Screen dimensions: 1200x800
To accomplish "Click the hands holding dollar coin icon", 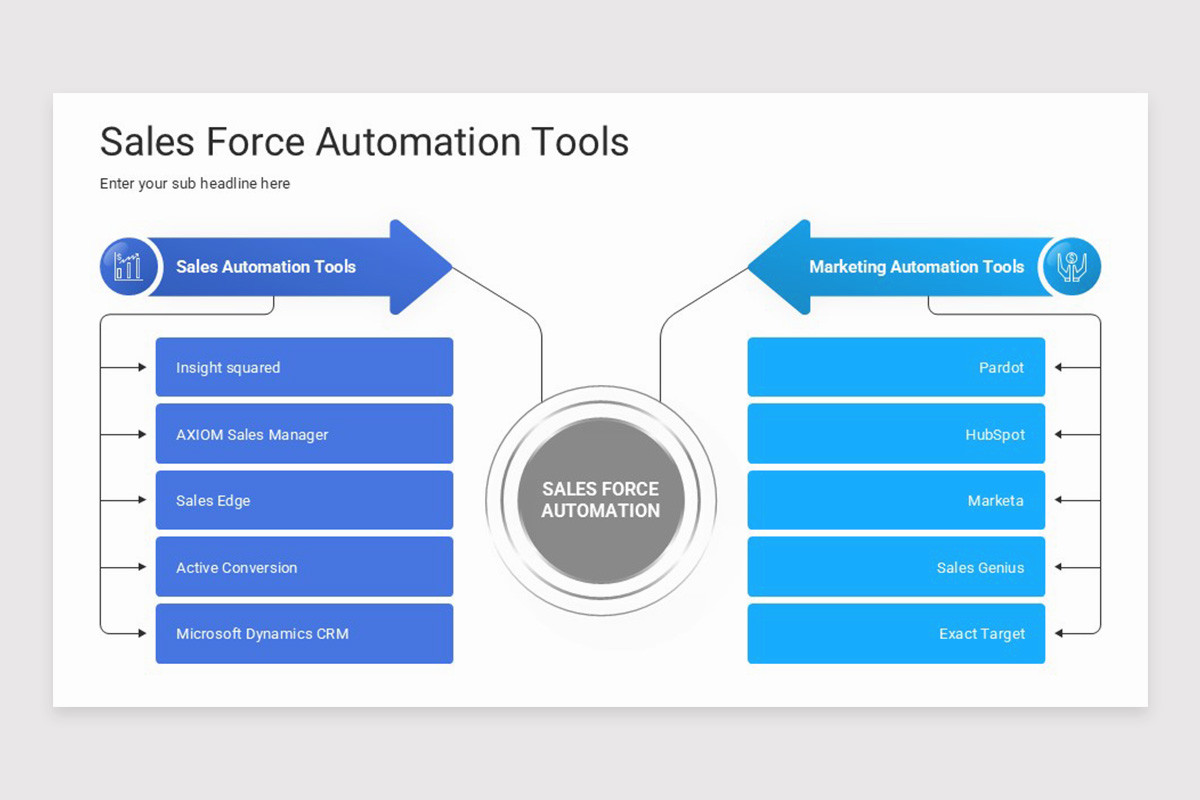I will point(1071,267).
